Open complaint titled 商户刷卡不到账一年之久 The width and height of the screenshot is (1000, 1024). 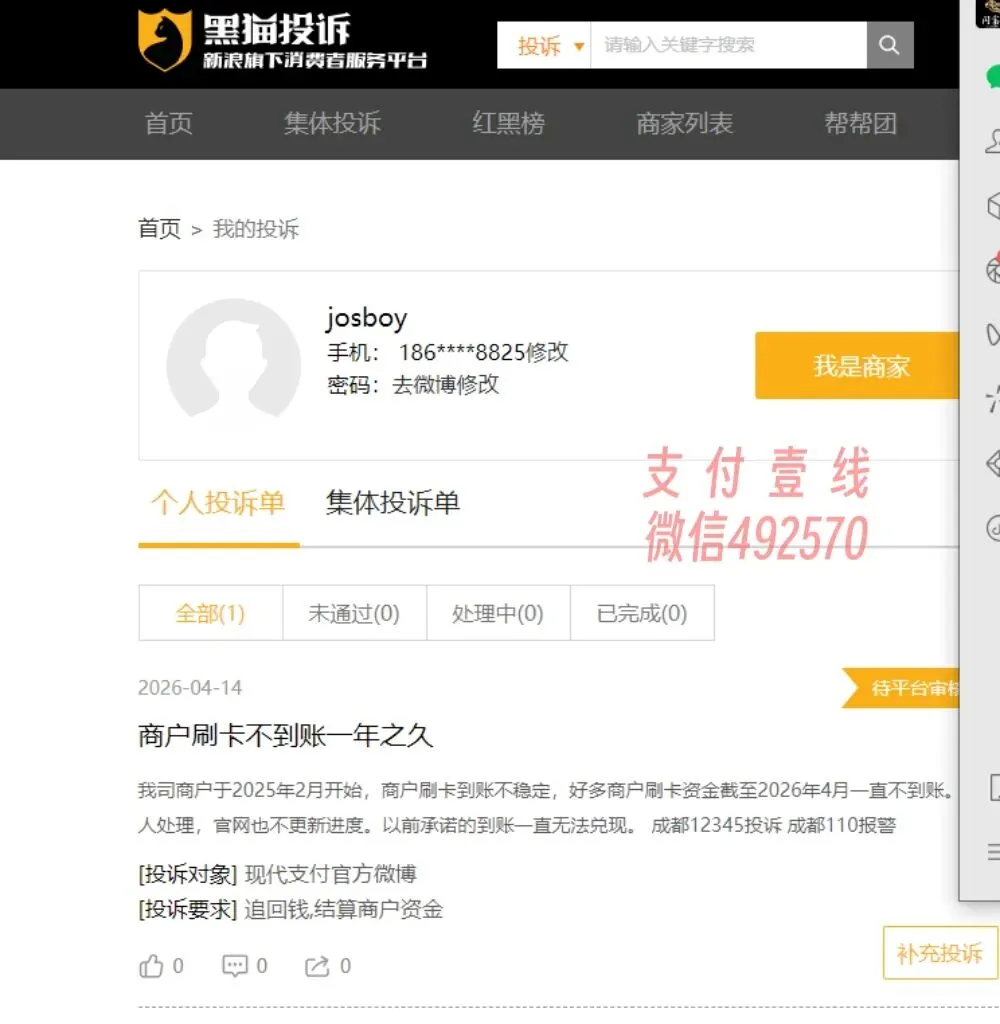pos(285,736)
